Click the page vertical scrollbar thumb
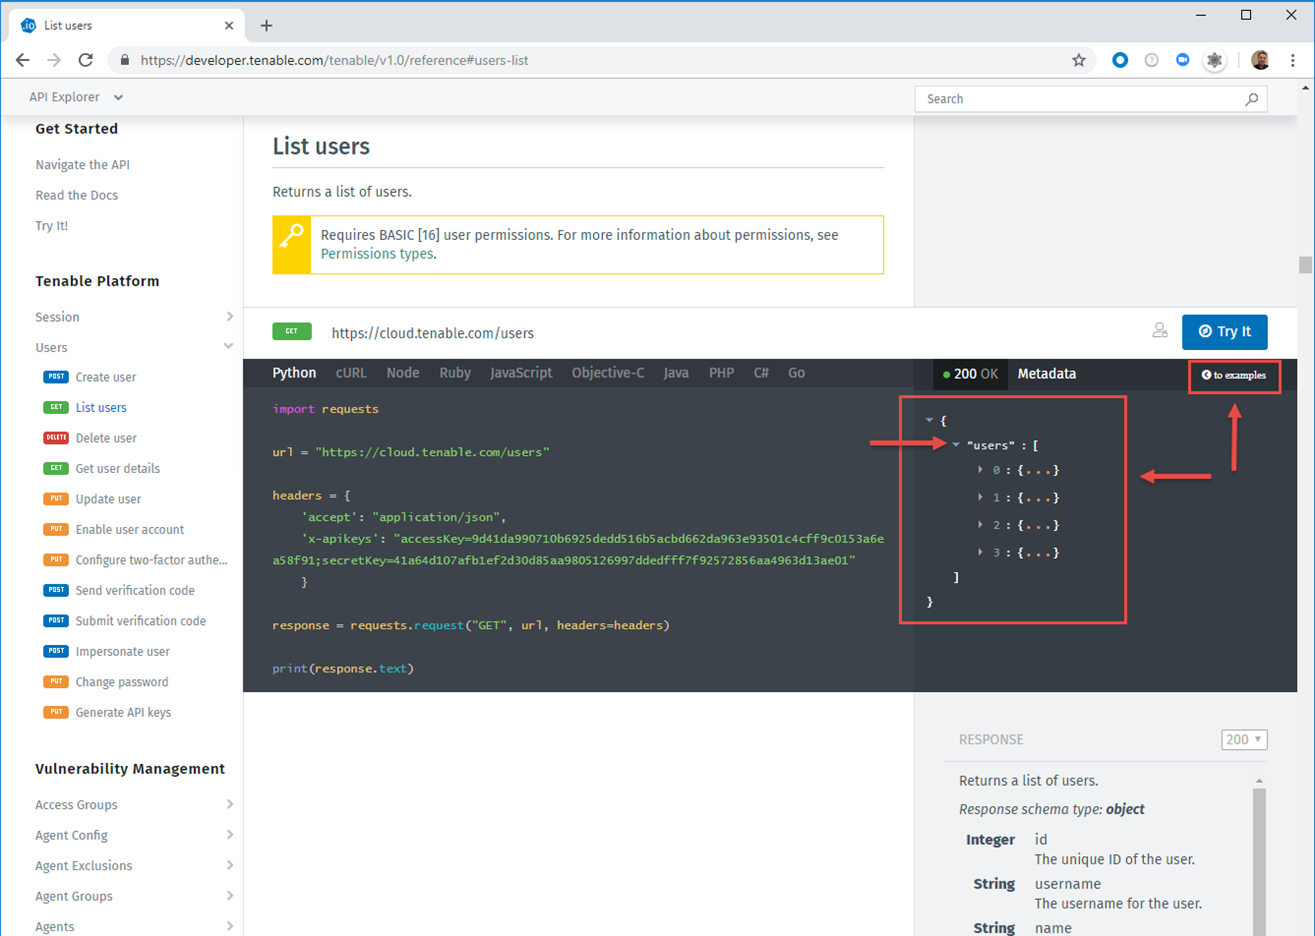This screenshot has height=936, width=1315. click(1305, 264)
